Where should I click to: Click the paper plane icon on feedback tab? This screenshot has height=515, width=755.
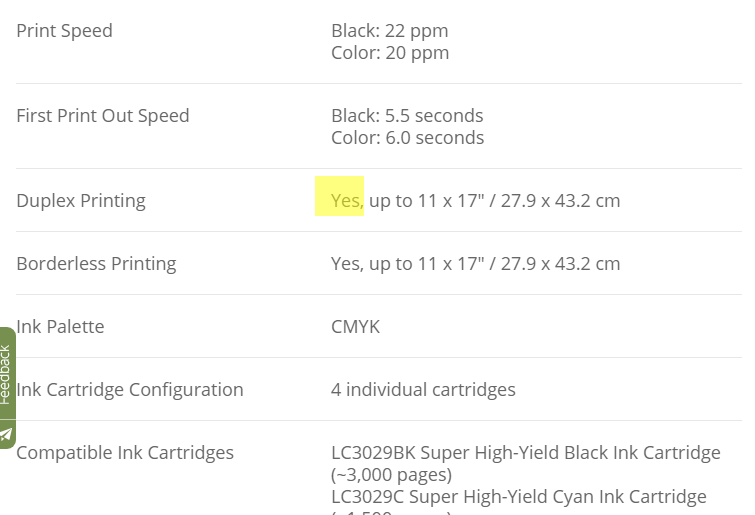[x=6, y=435]
